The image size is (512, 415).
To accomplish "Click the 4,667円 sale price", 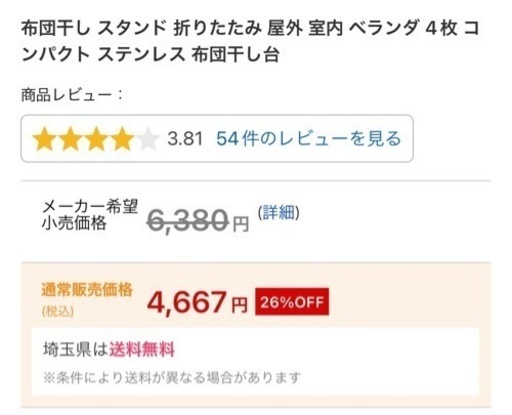I will click(x=197, y=302).
